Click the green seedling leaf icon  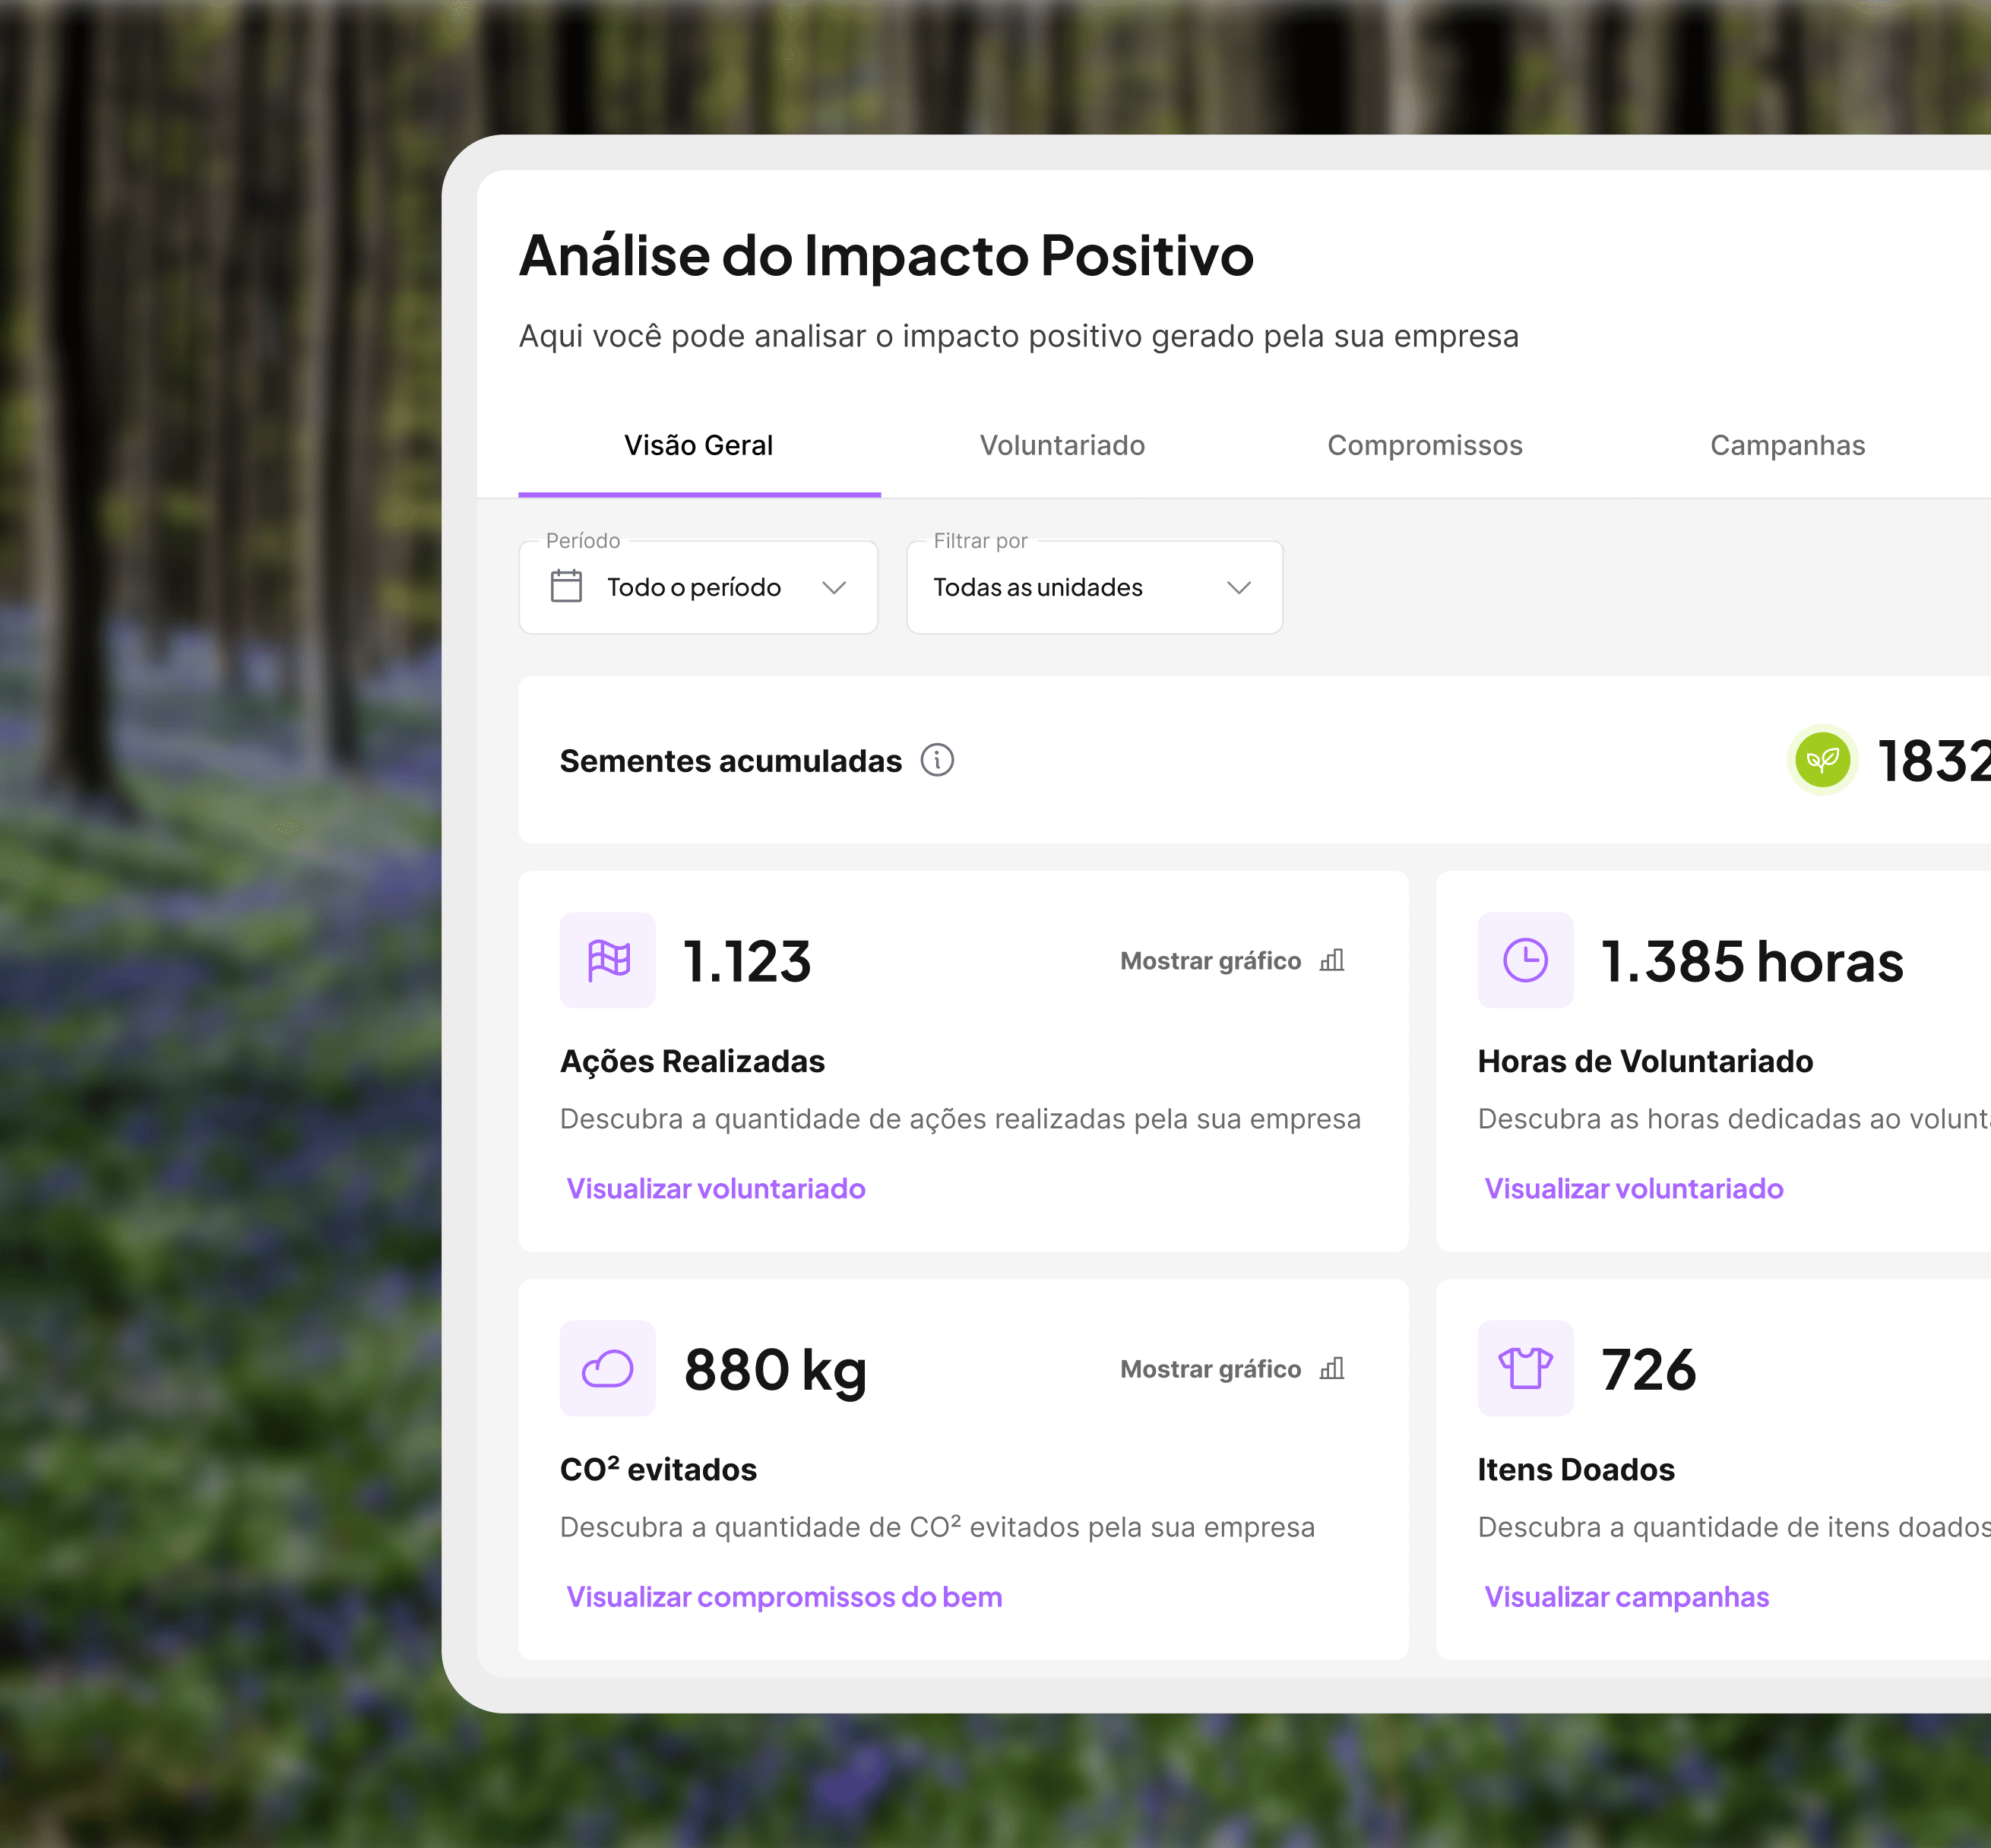click(1822, 760)
